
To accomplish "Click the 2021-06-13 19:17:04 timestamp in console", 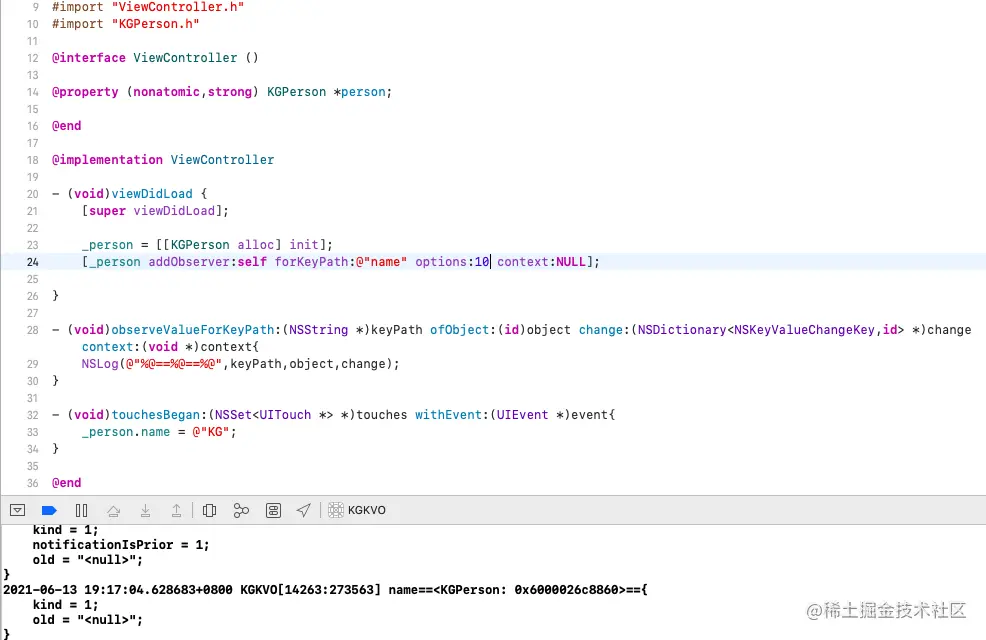I will (x=118, y=590).
